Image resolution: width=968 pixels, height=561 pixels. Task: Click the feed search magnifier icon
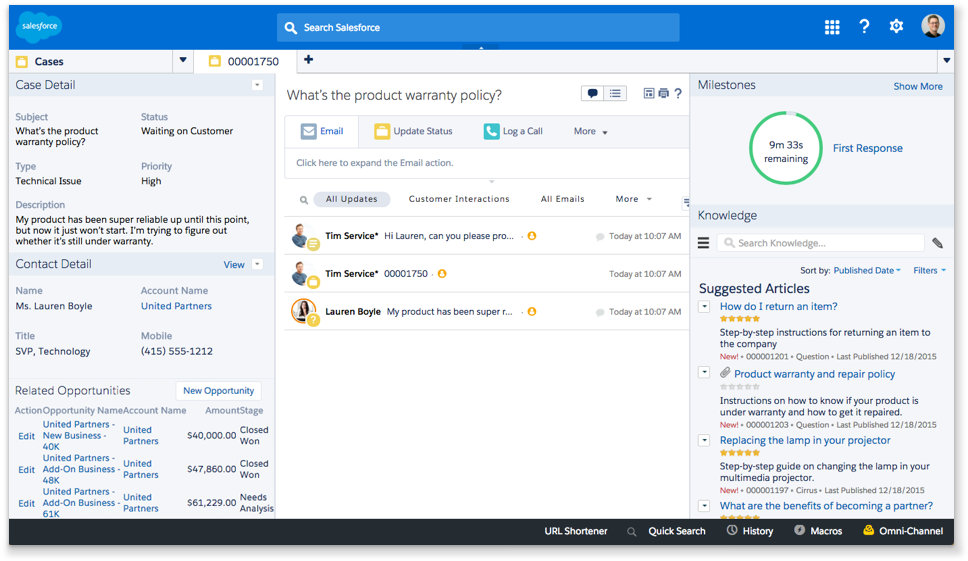click(304, 200)
